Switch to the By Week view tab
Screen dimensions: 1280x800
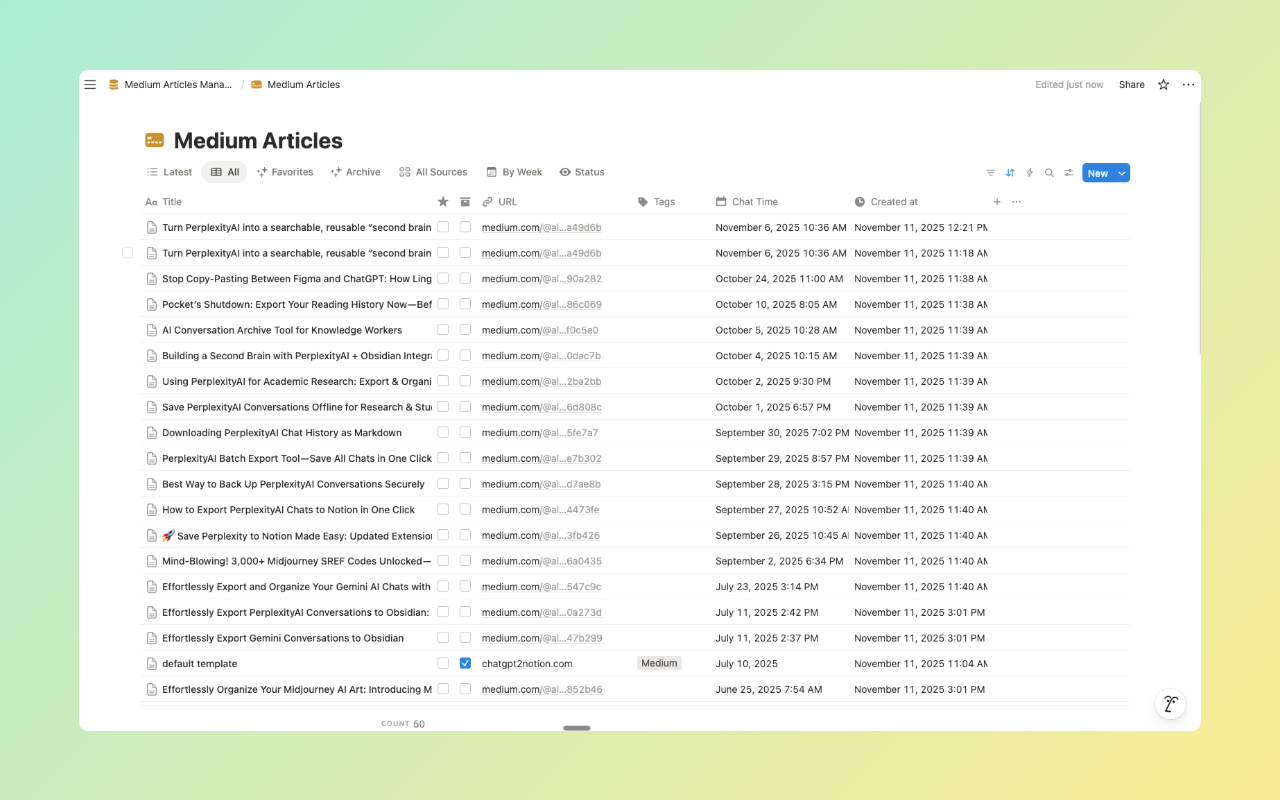(x=513, y=171)
